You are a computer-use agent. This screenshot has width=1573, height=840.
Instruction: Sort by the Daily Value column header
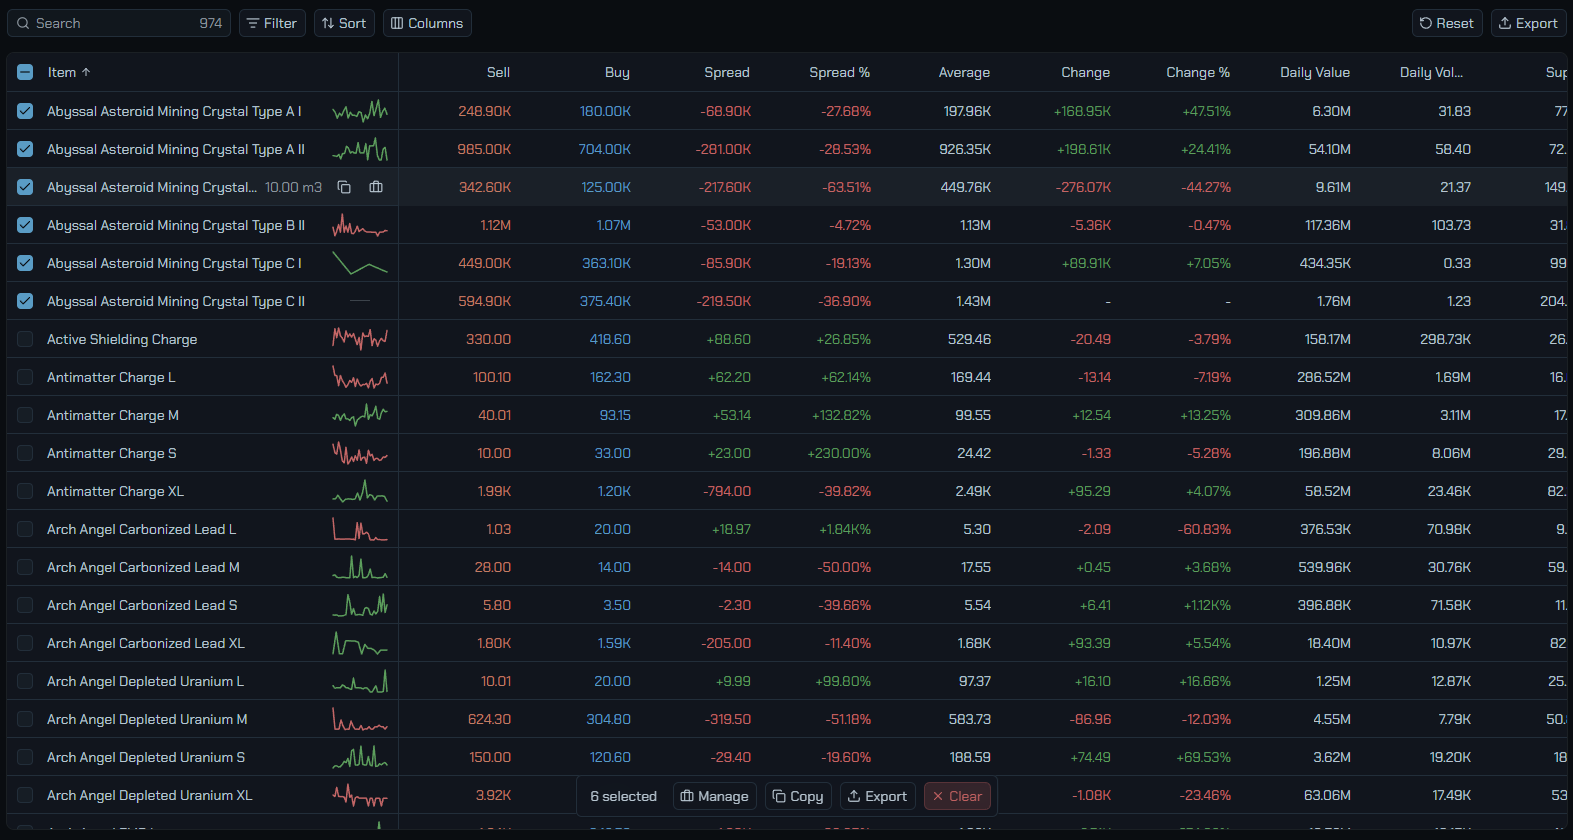click(x=1315, y=72)
